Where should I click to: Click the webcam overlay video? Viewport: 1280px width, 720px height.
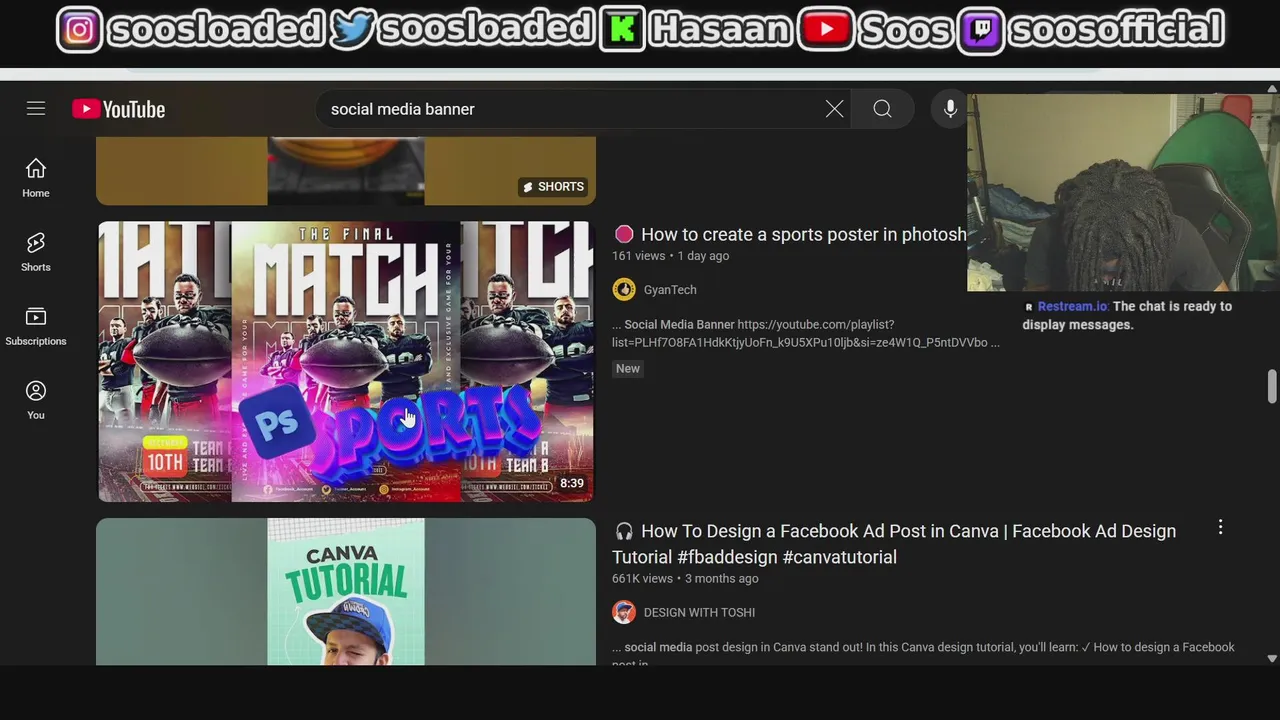point(1123,192)
